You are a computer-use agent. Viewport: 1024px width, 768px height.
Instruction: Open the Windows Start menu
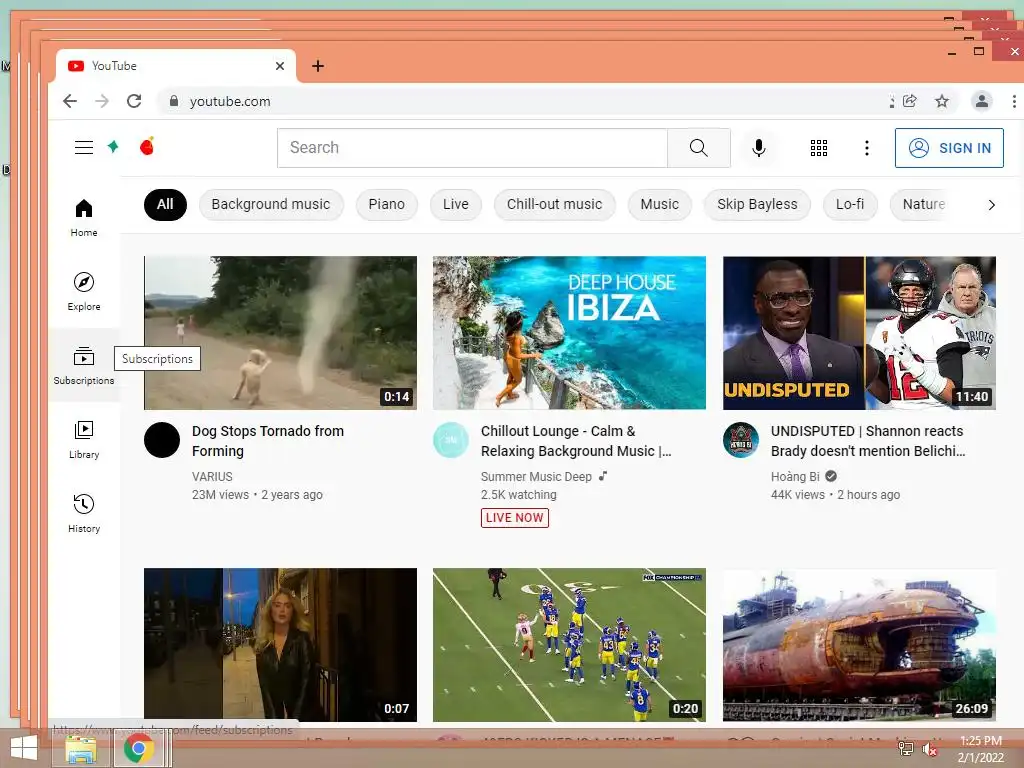point(24,748)
